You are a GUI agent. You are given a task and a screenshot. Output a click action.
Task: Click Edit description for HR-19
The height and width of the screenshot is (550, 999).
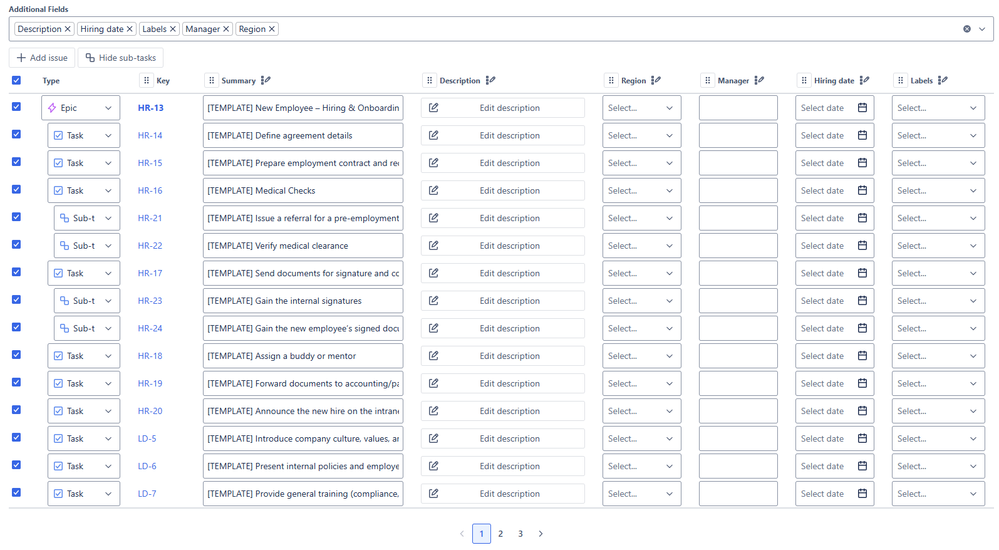[503, 384]
